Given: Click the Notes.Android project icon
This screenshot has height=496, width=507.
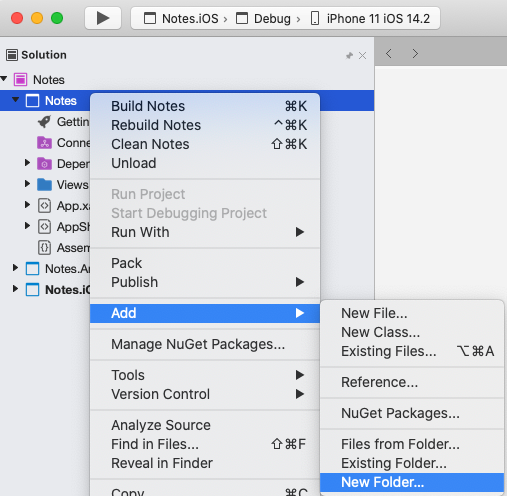Looking at the screenshot, I should (32, 269).
